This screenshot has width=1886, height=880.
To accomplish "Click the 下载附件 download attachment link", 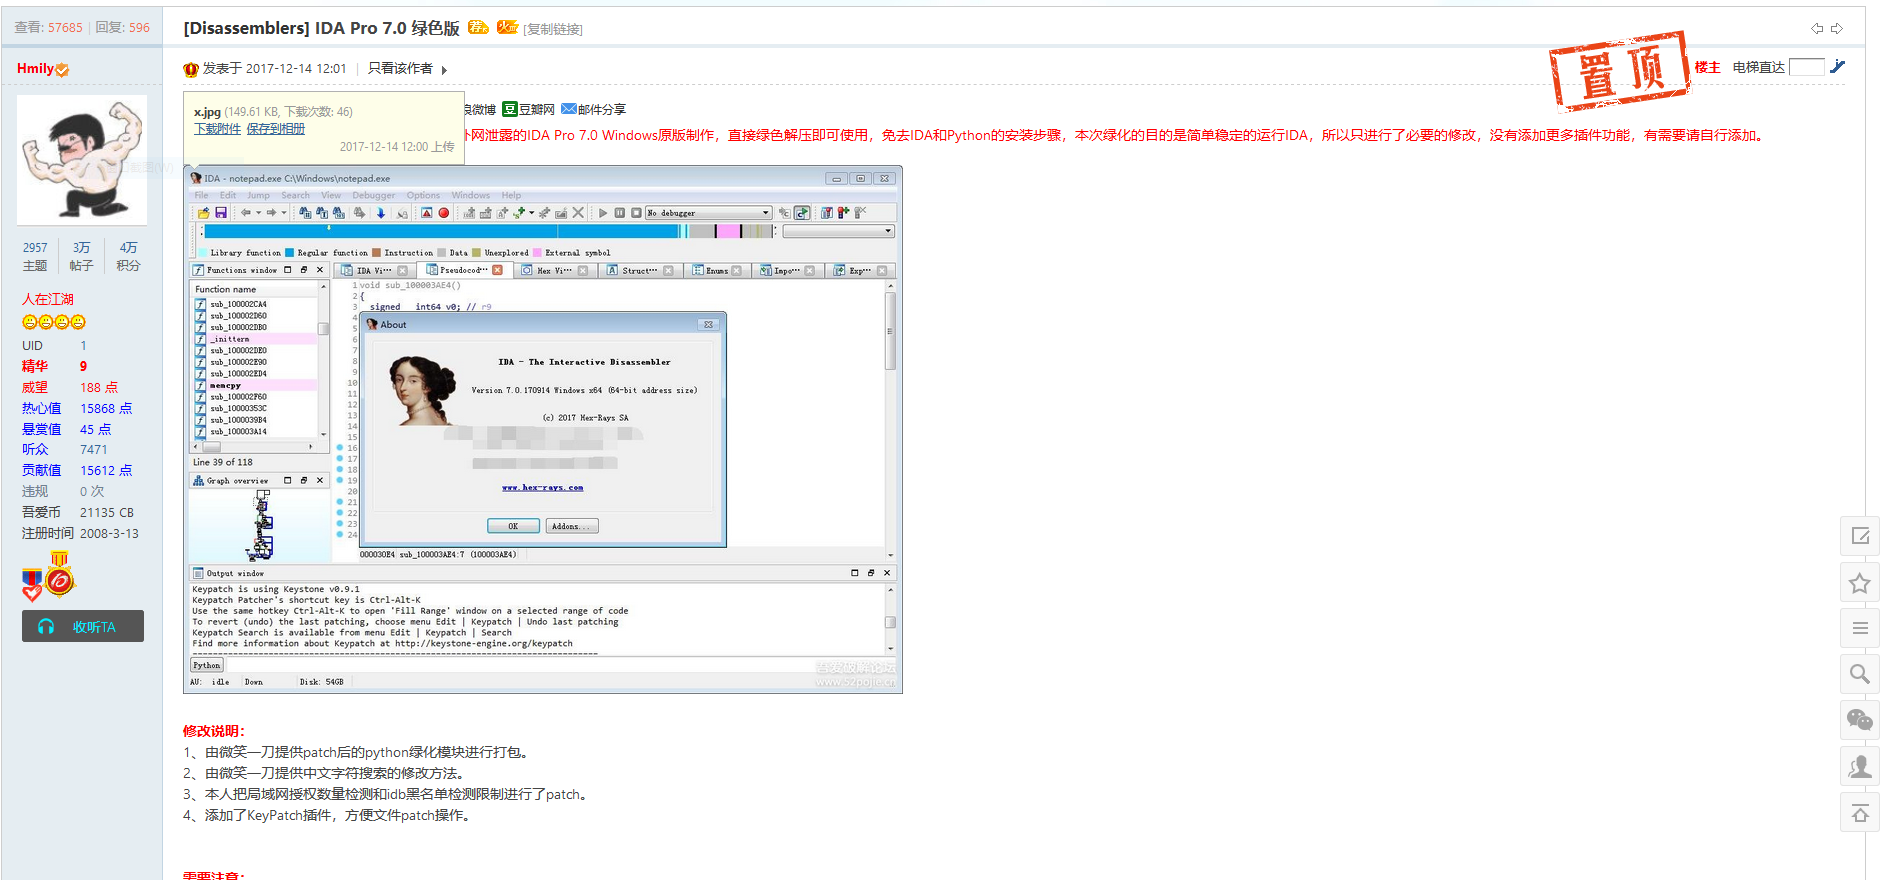I will tap(217, 129).
